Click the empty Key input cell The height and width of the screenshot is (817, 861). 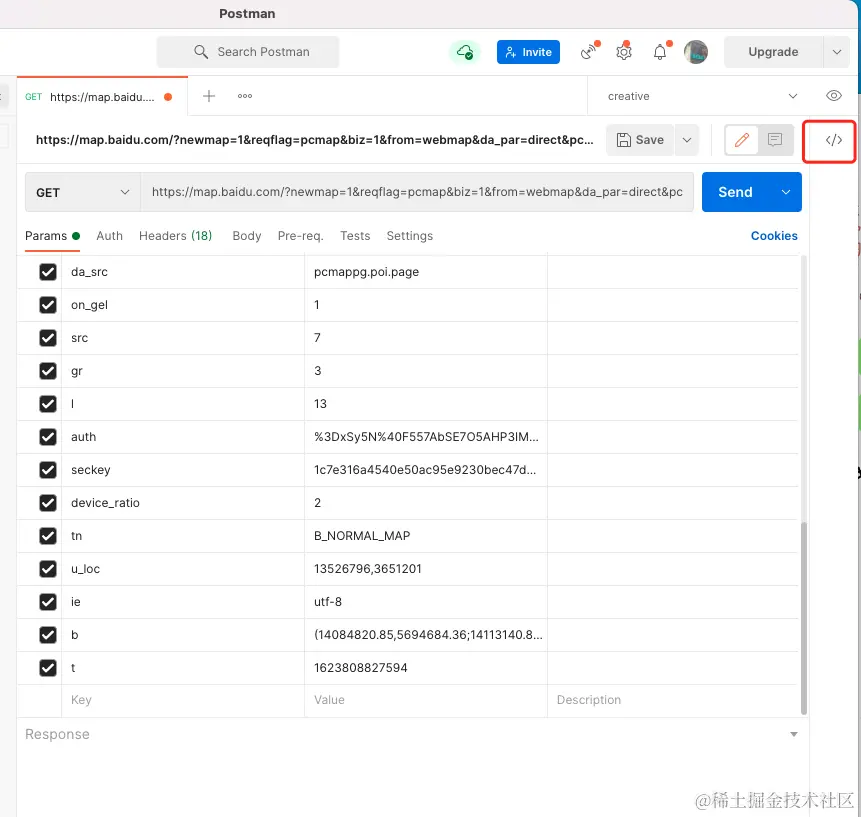pyautogui.click(x=183, y=700)
